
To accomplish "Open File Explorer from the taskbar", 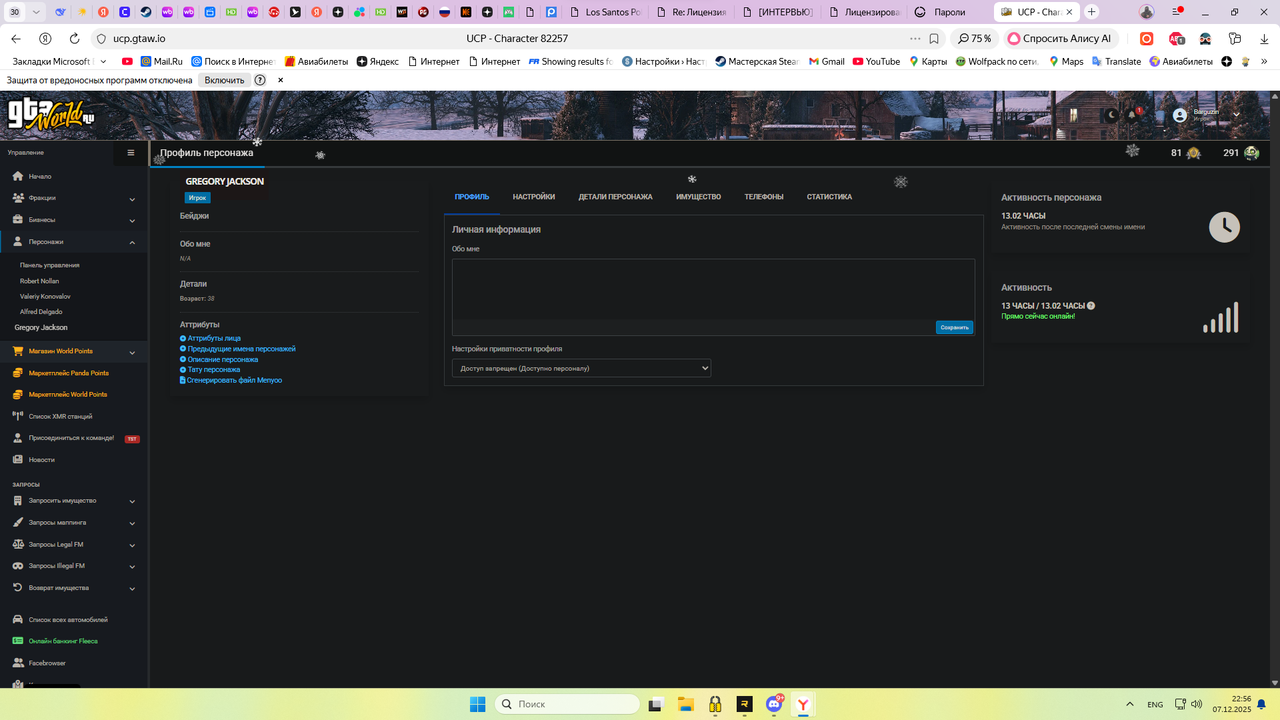I will 685,704.
